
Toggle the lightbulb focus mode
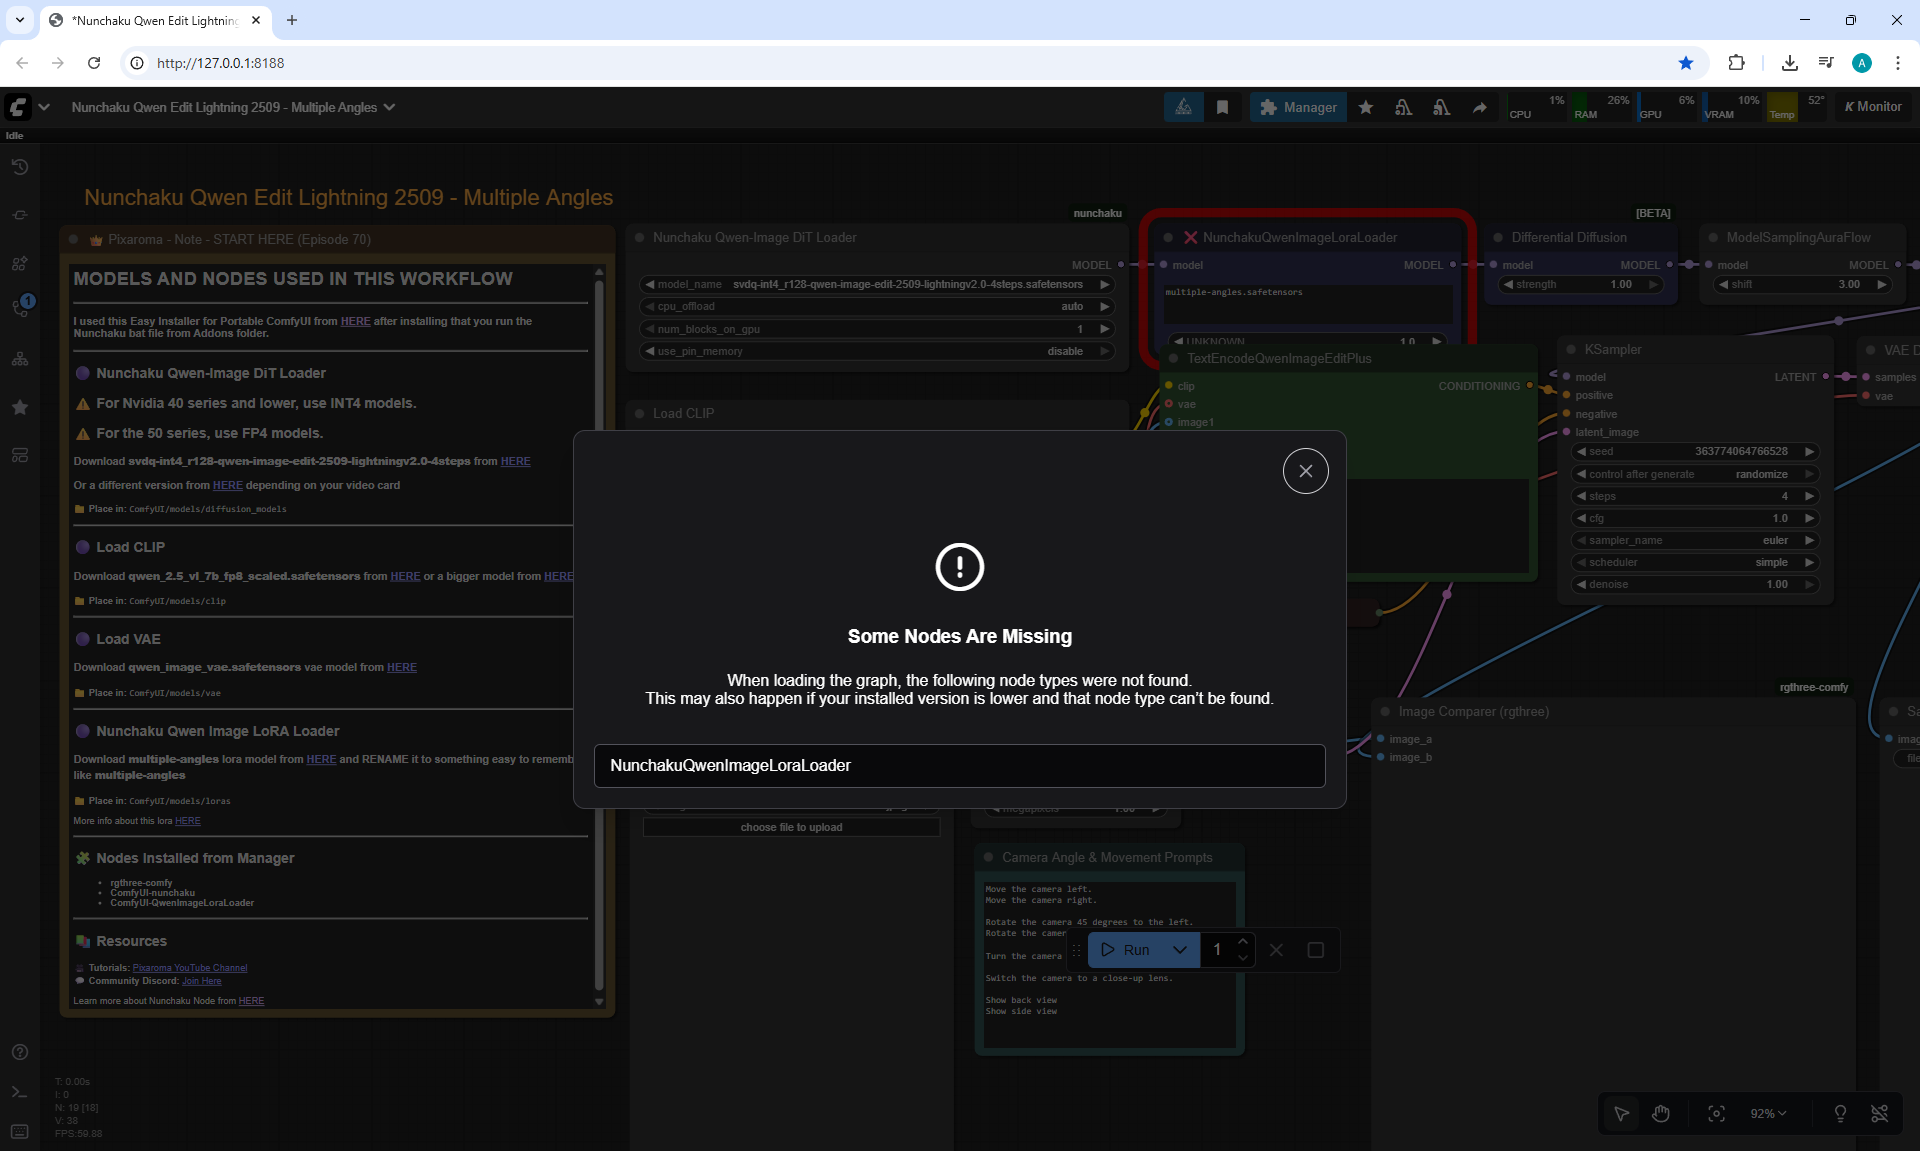tap(1840, 1114)
